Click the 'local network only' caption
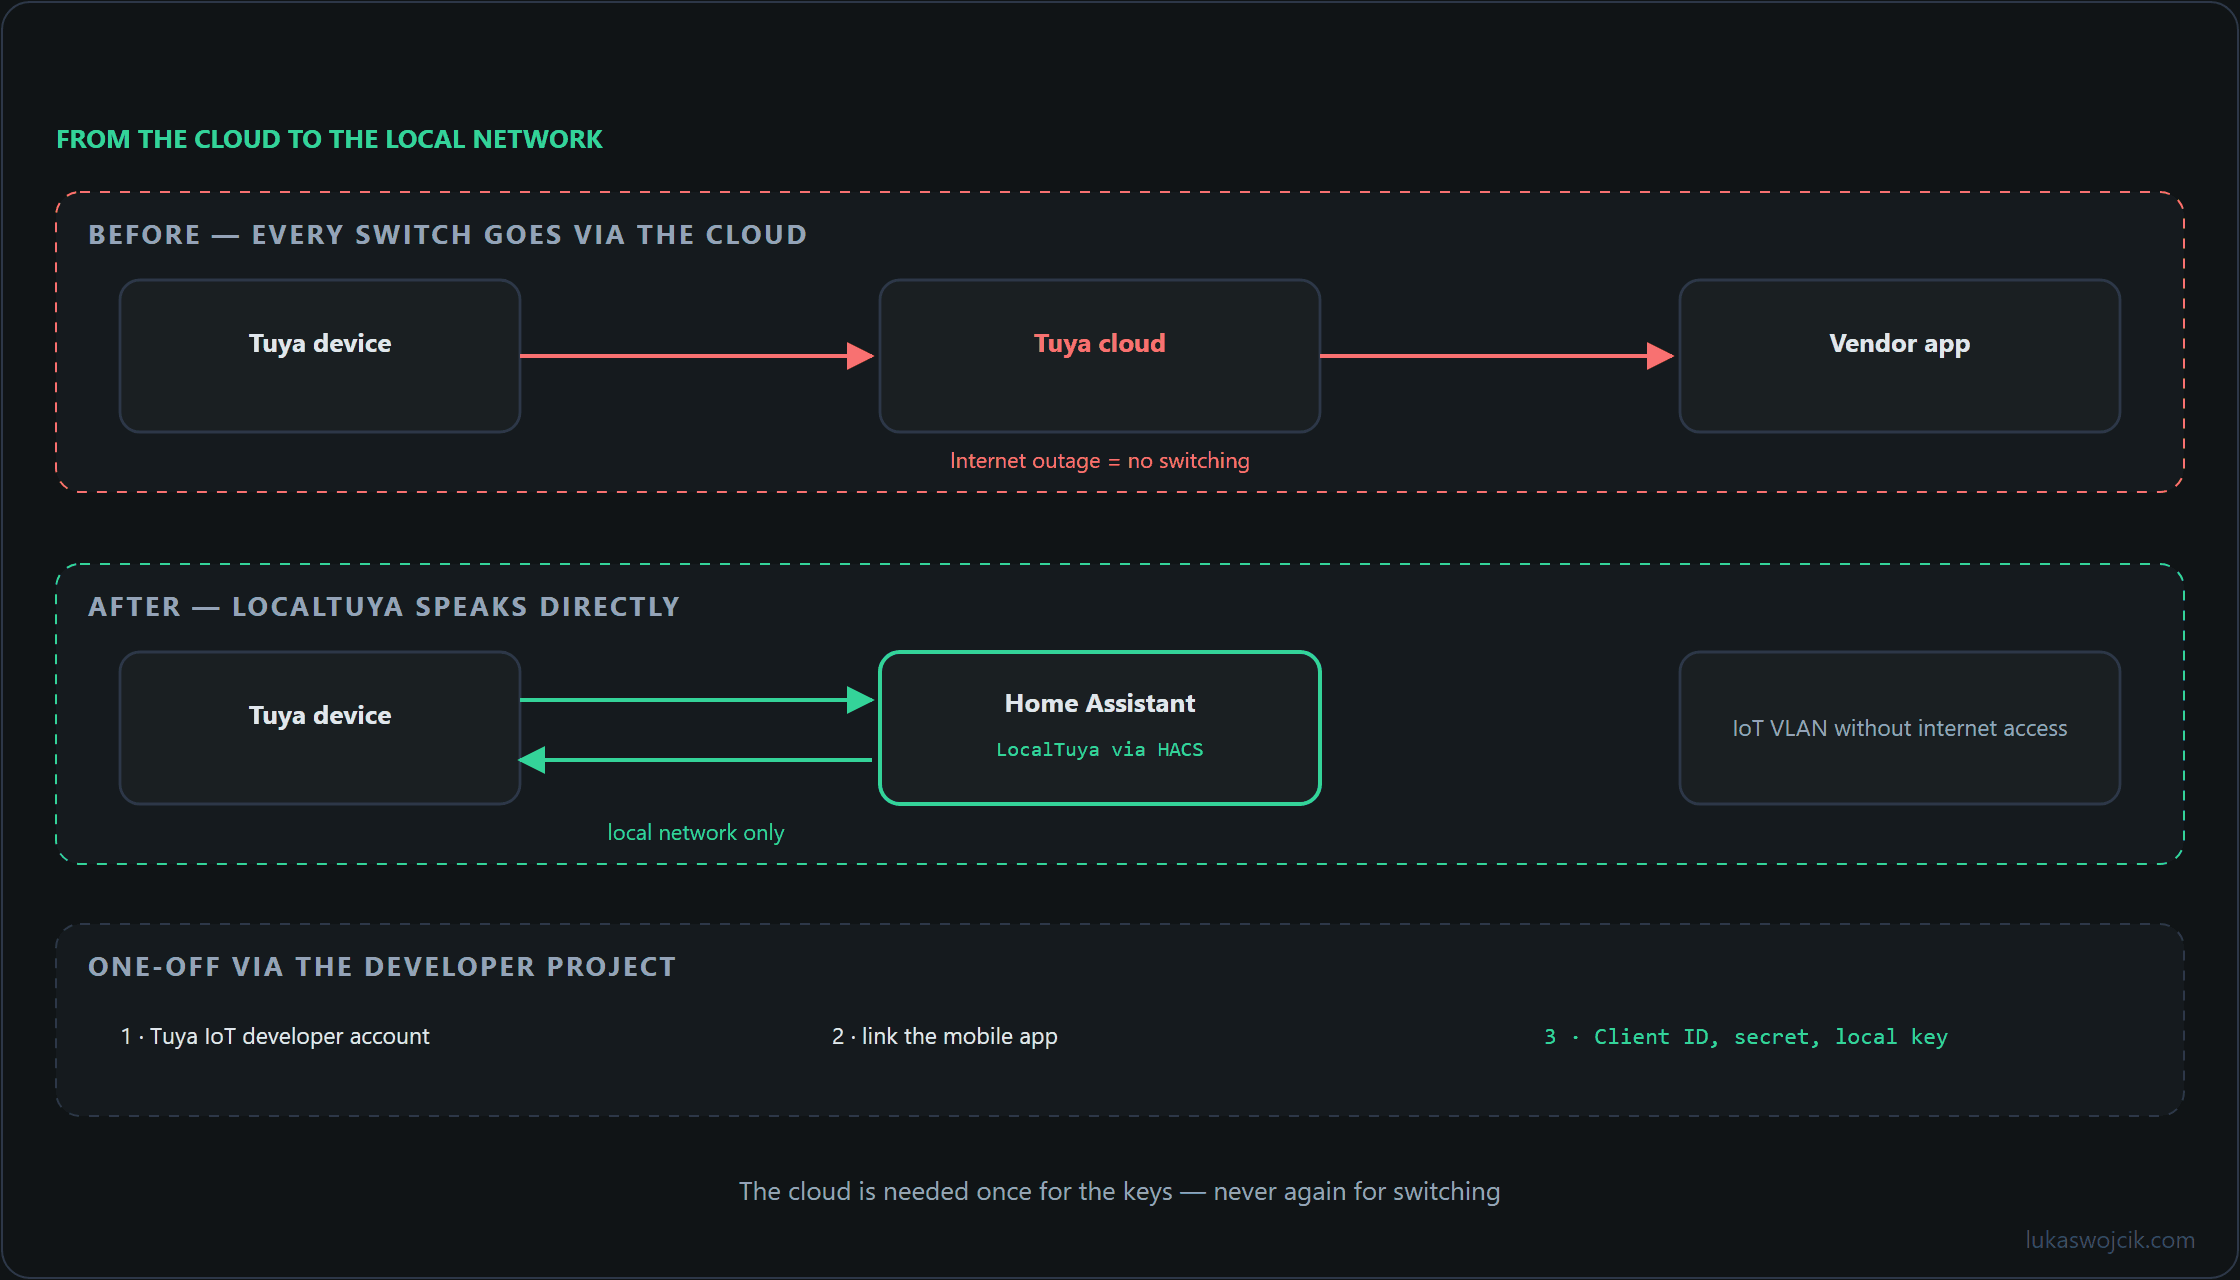 (x=696, y=833)
